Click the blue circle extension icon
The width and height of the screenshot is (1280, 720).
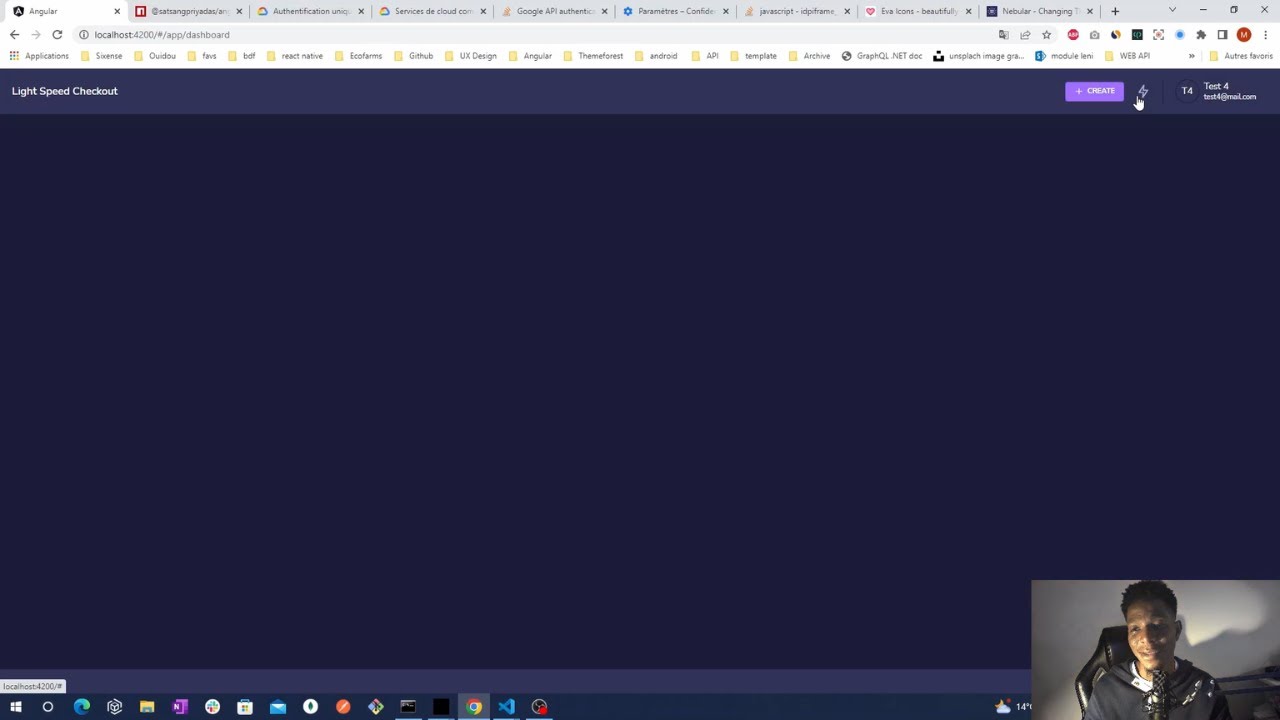(x=1179, y=35)
